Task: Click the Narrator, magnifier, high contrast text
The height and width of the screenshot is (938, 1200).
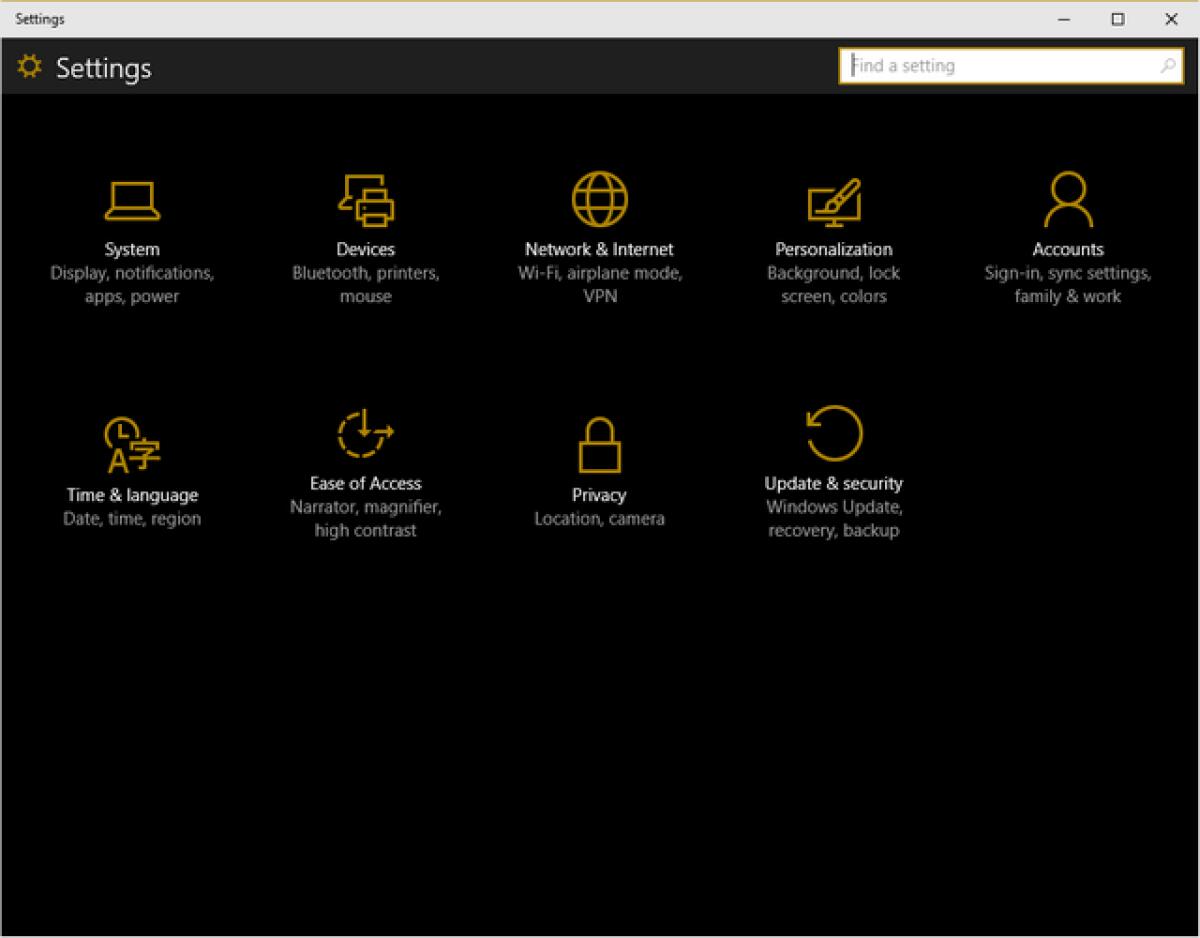Action: pos(365,519)
